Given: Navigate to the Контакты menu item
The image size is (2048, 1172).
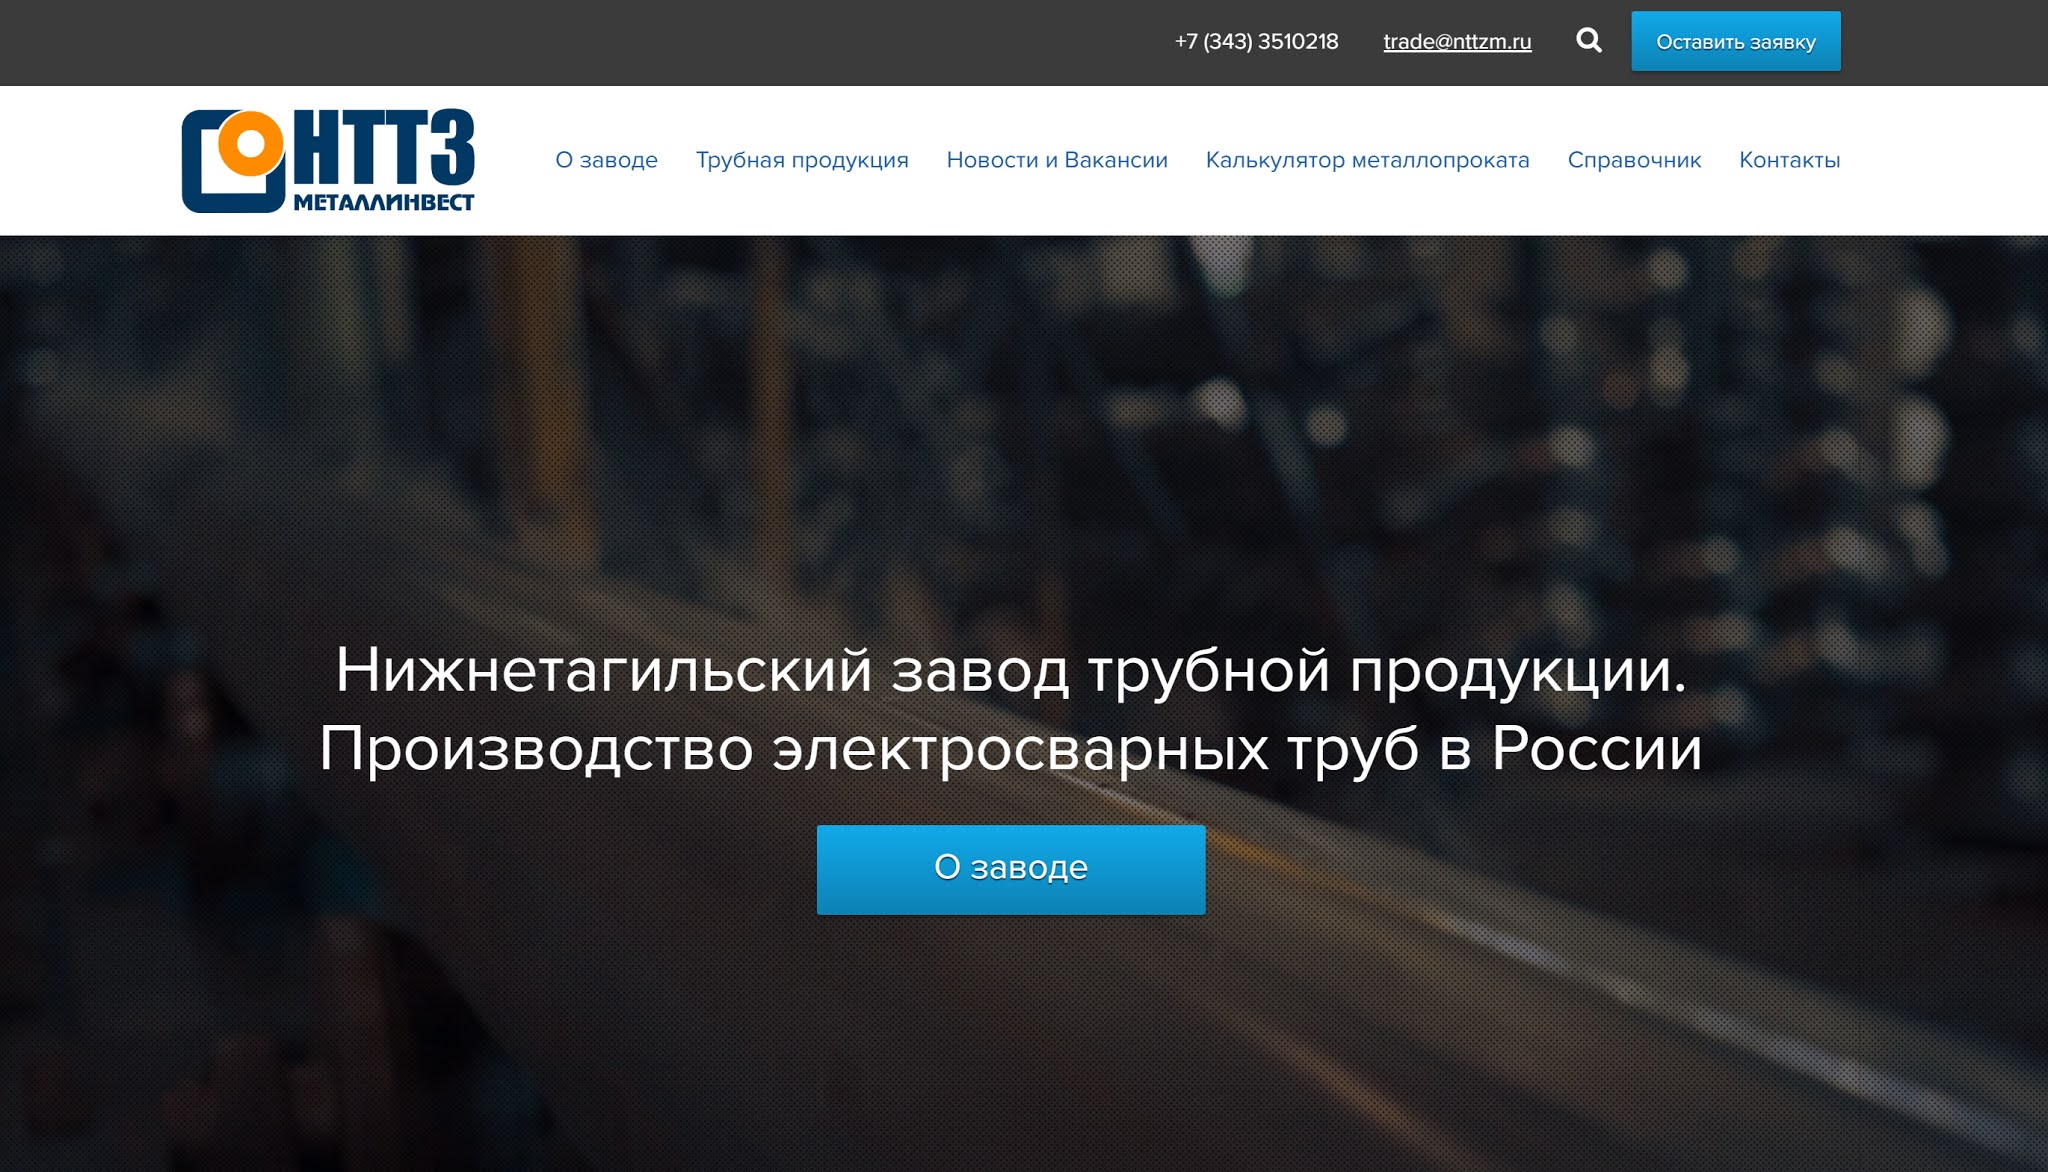Looking at the screenshot, I should coord(1789,160).
